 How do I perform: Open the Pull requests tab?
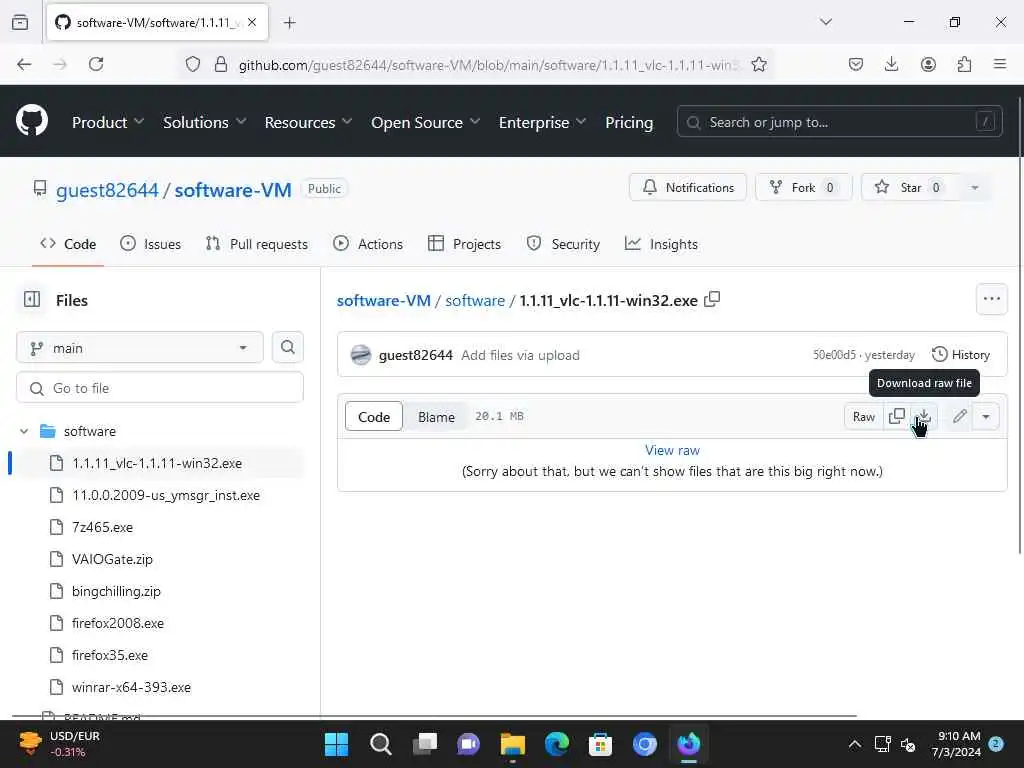pos(257,244)
